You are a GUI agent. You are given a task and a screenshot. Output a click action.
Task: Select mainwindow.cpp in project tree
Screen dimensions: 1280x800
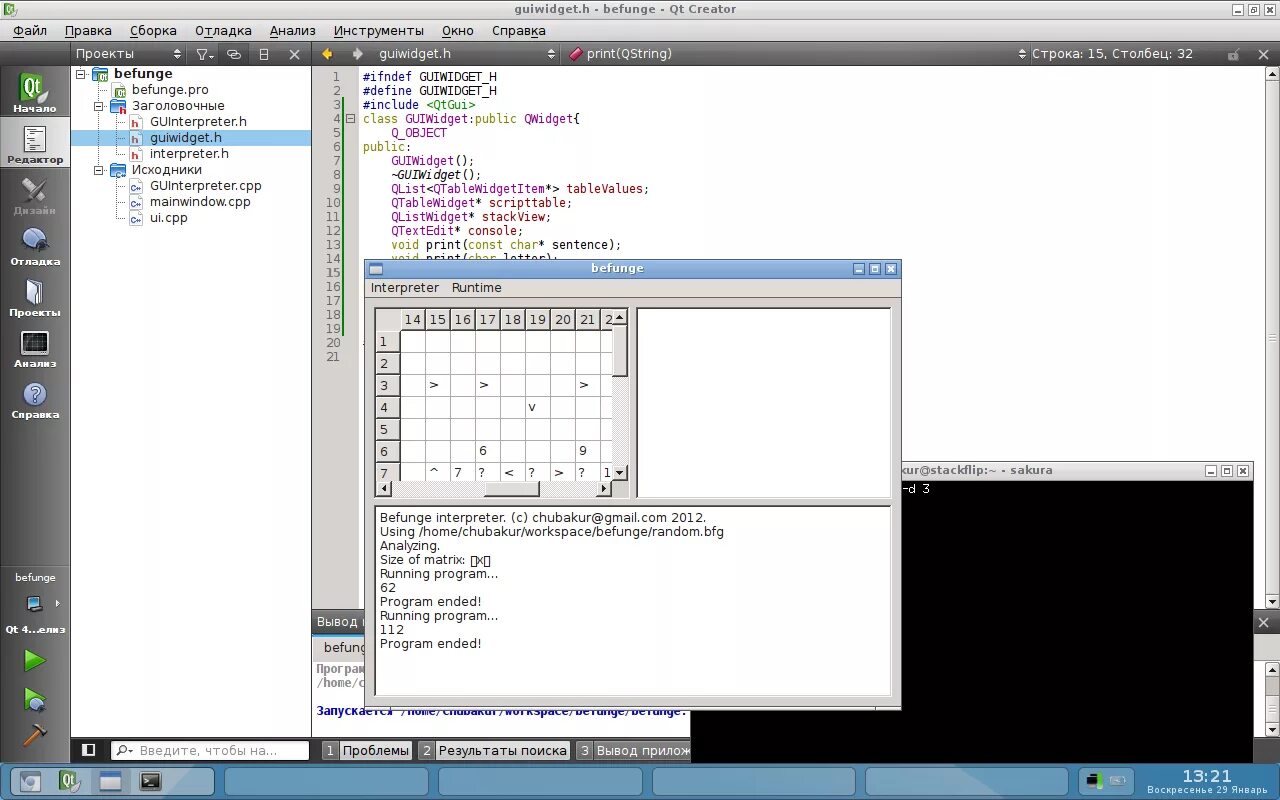[200, 202]
